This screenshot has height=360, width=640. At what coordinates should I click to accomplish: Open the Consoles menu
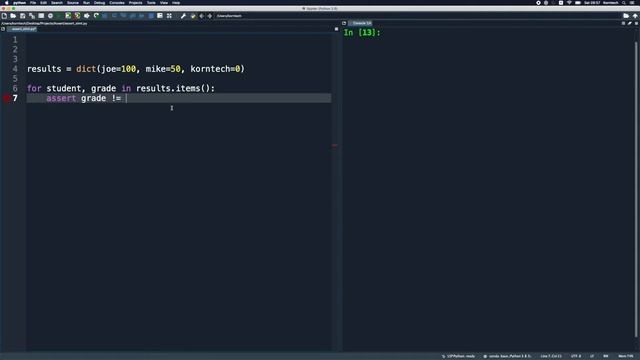coord(117,3)
